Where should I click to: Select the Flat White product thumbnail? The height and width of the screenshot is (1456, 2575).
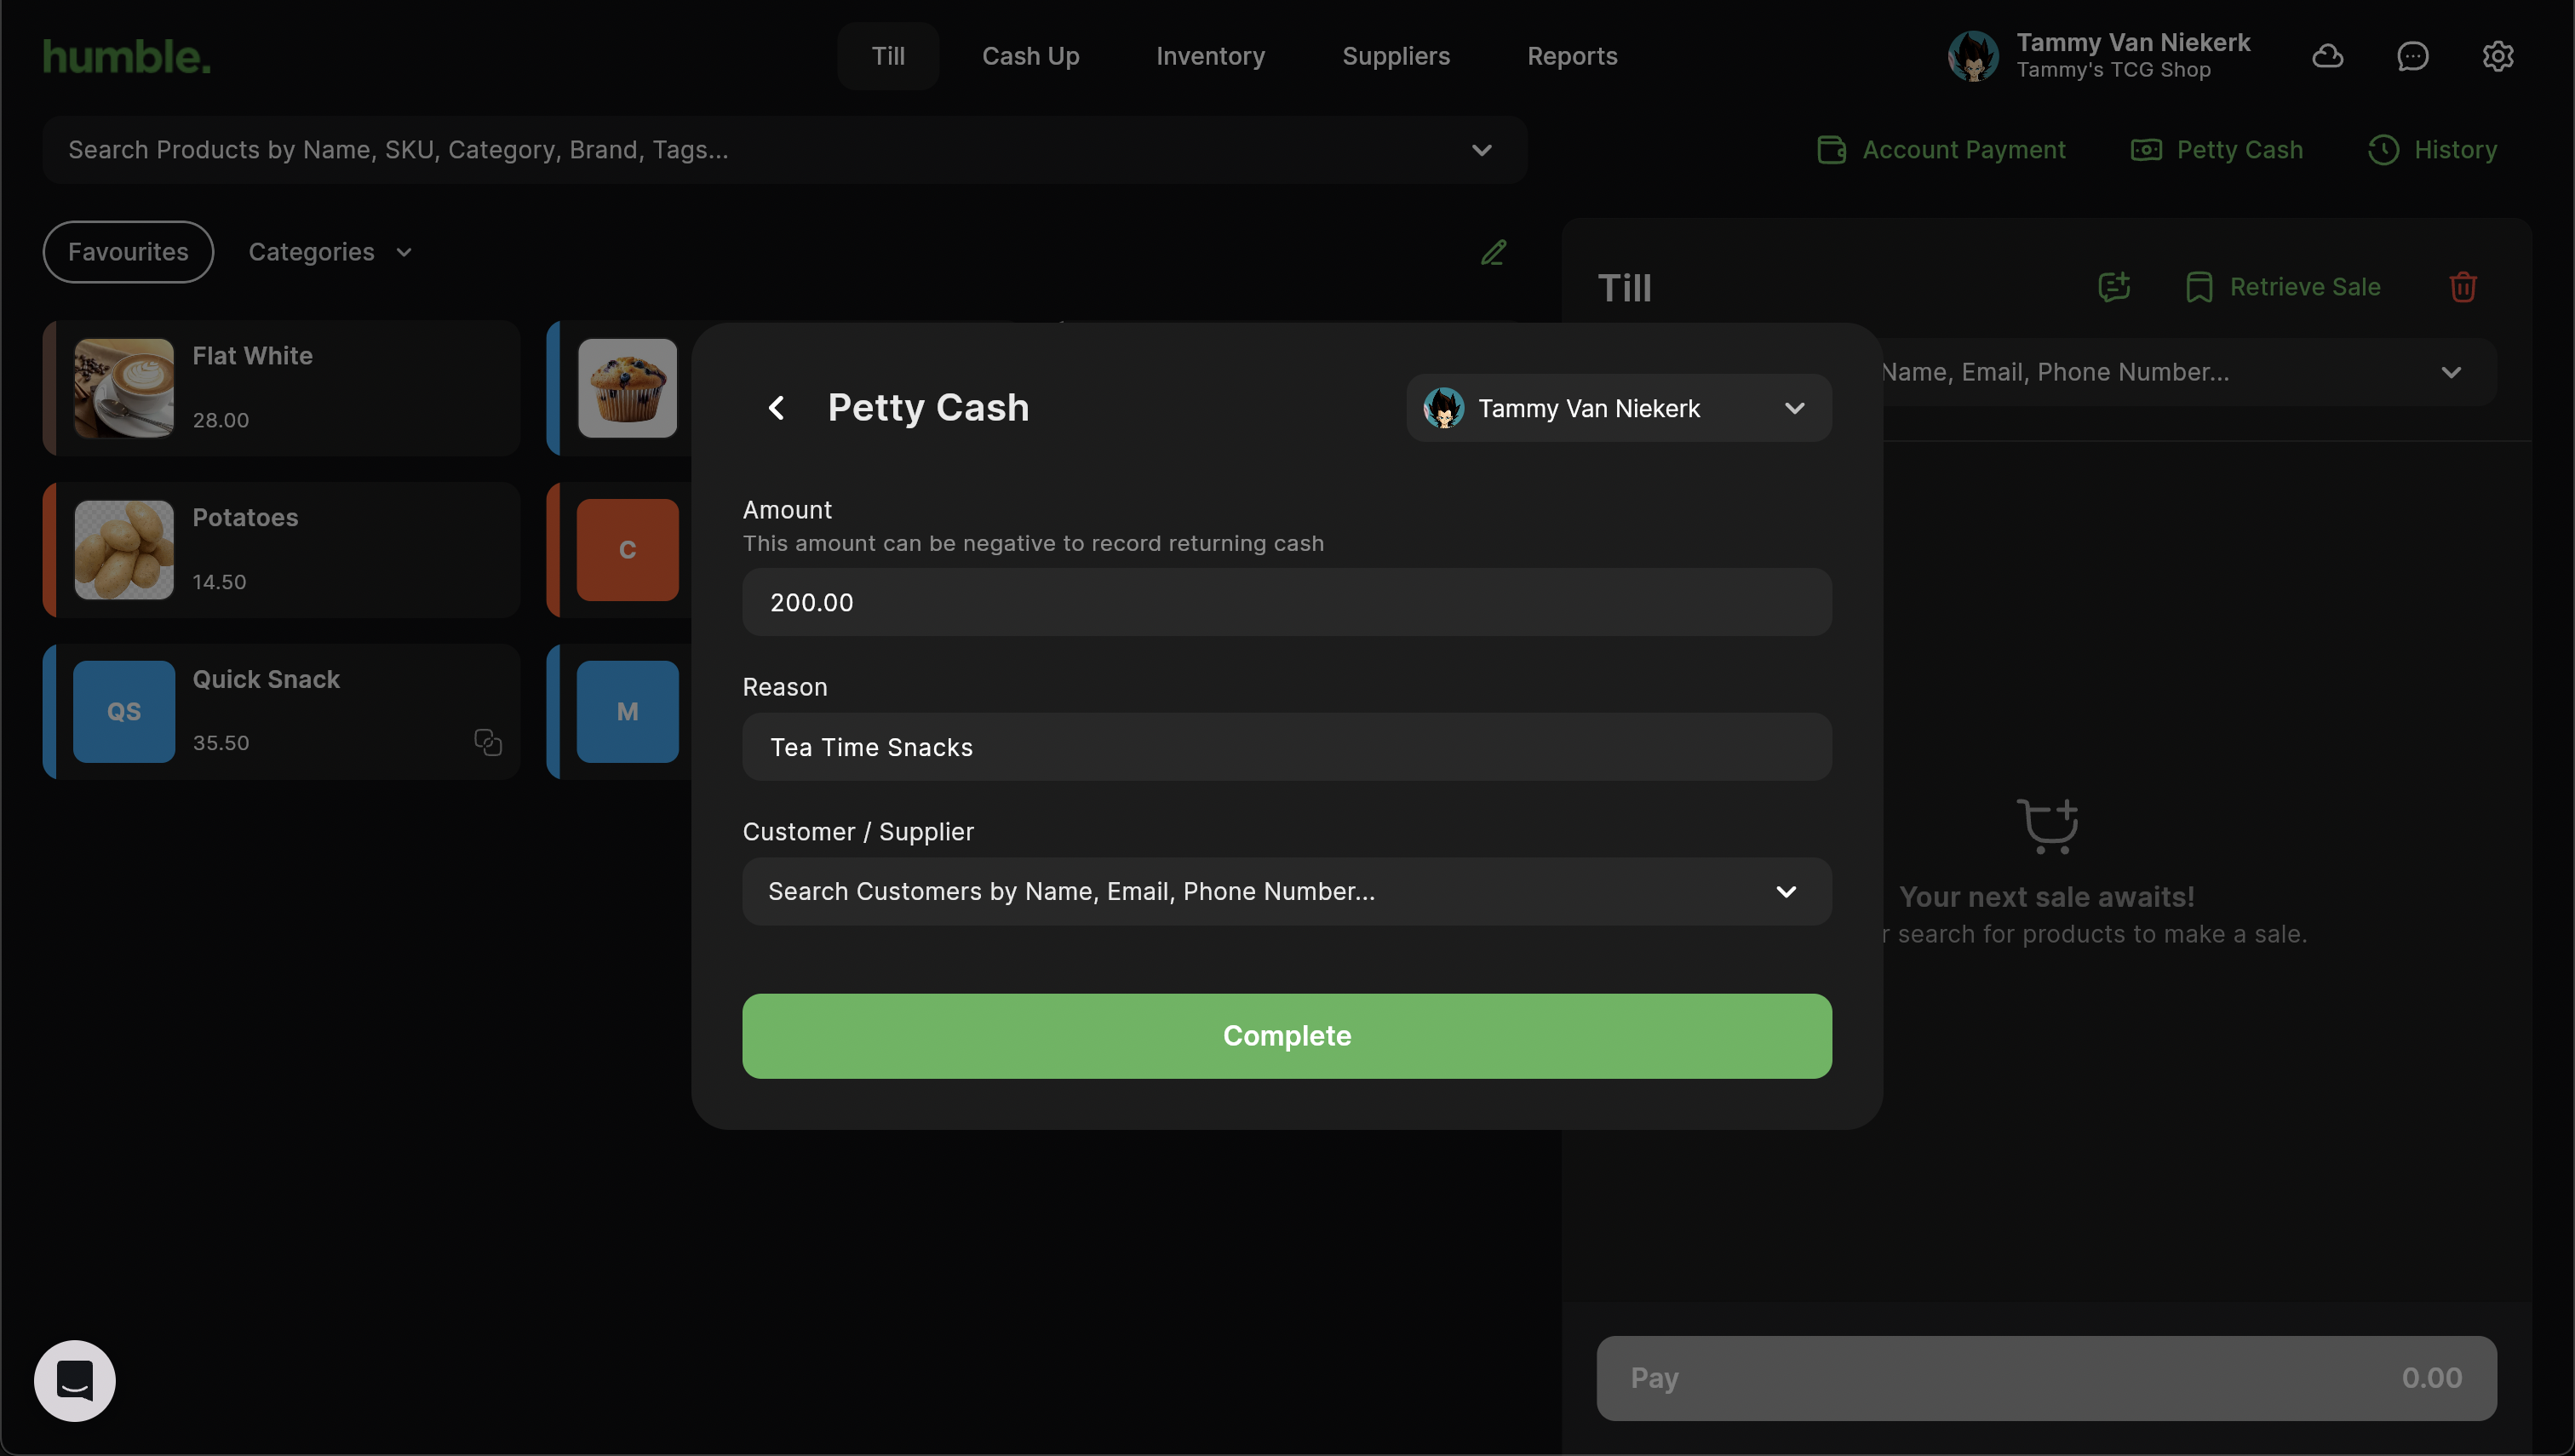click(x=124, y=388)
